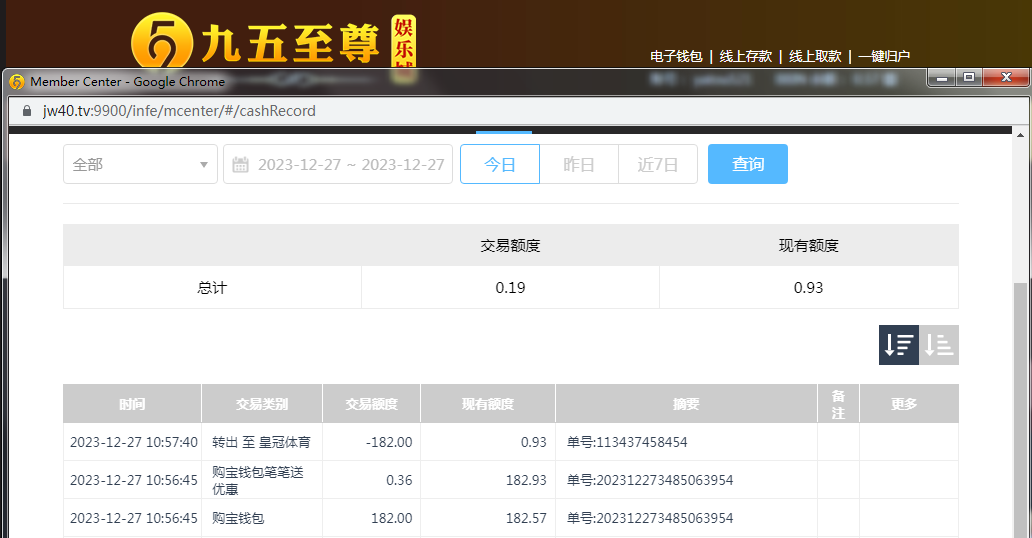Expand the dropdown arrow beside 全部
The height and width of the screenshot is (538, 1032).
click(x=203, y=165)
